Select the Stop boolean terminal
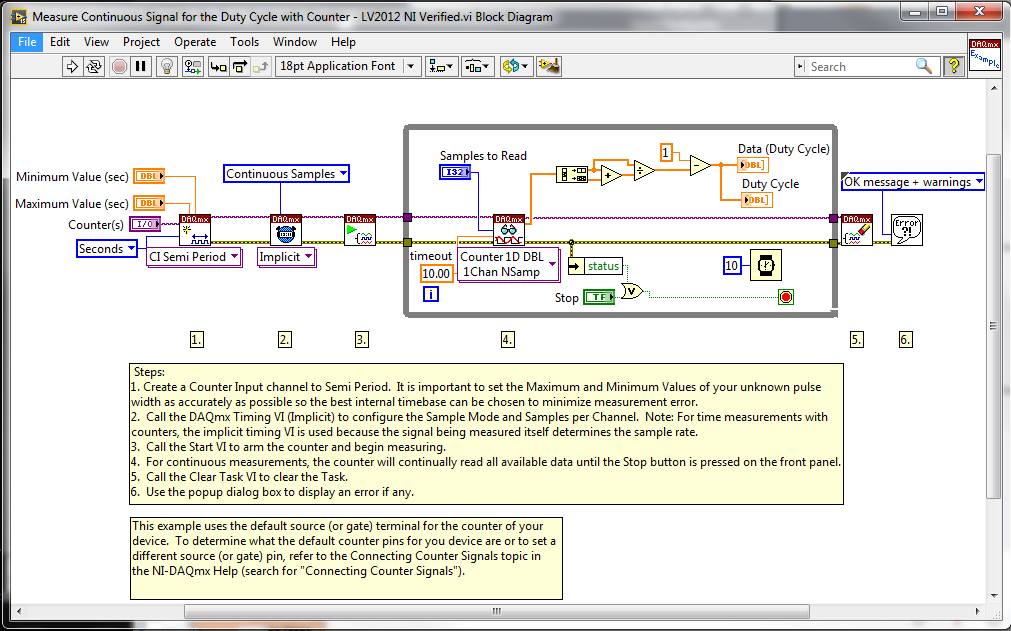Screen dimensions: 1011x631 (600, 296)
